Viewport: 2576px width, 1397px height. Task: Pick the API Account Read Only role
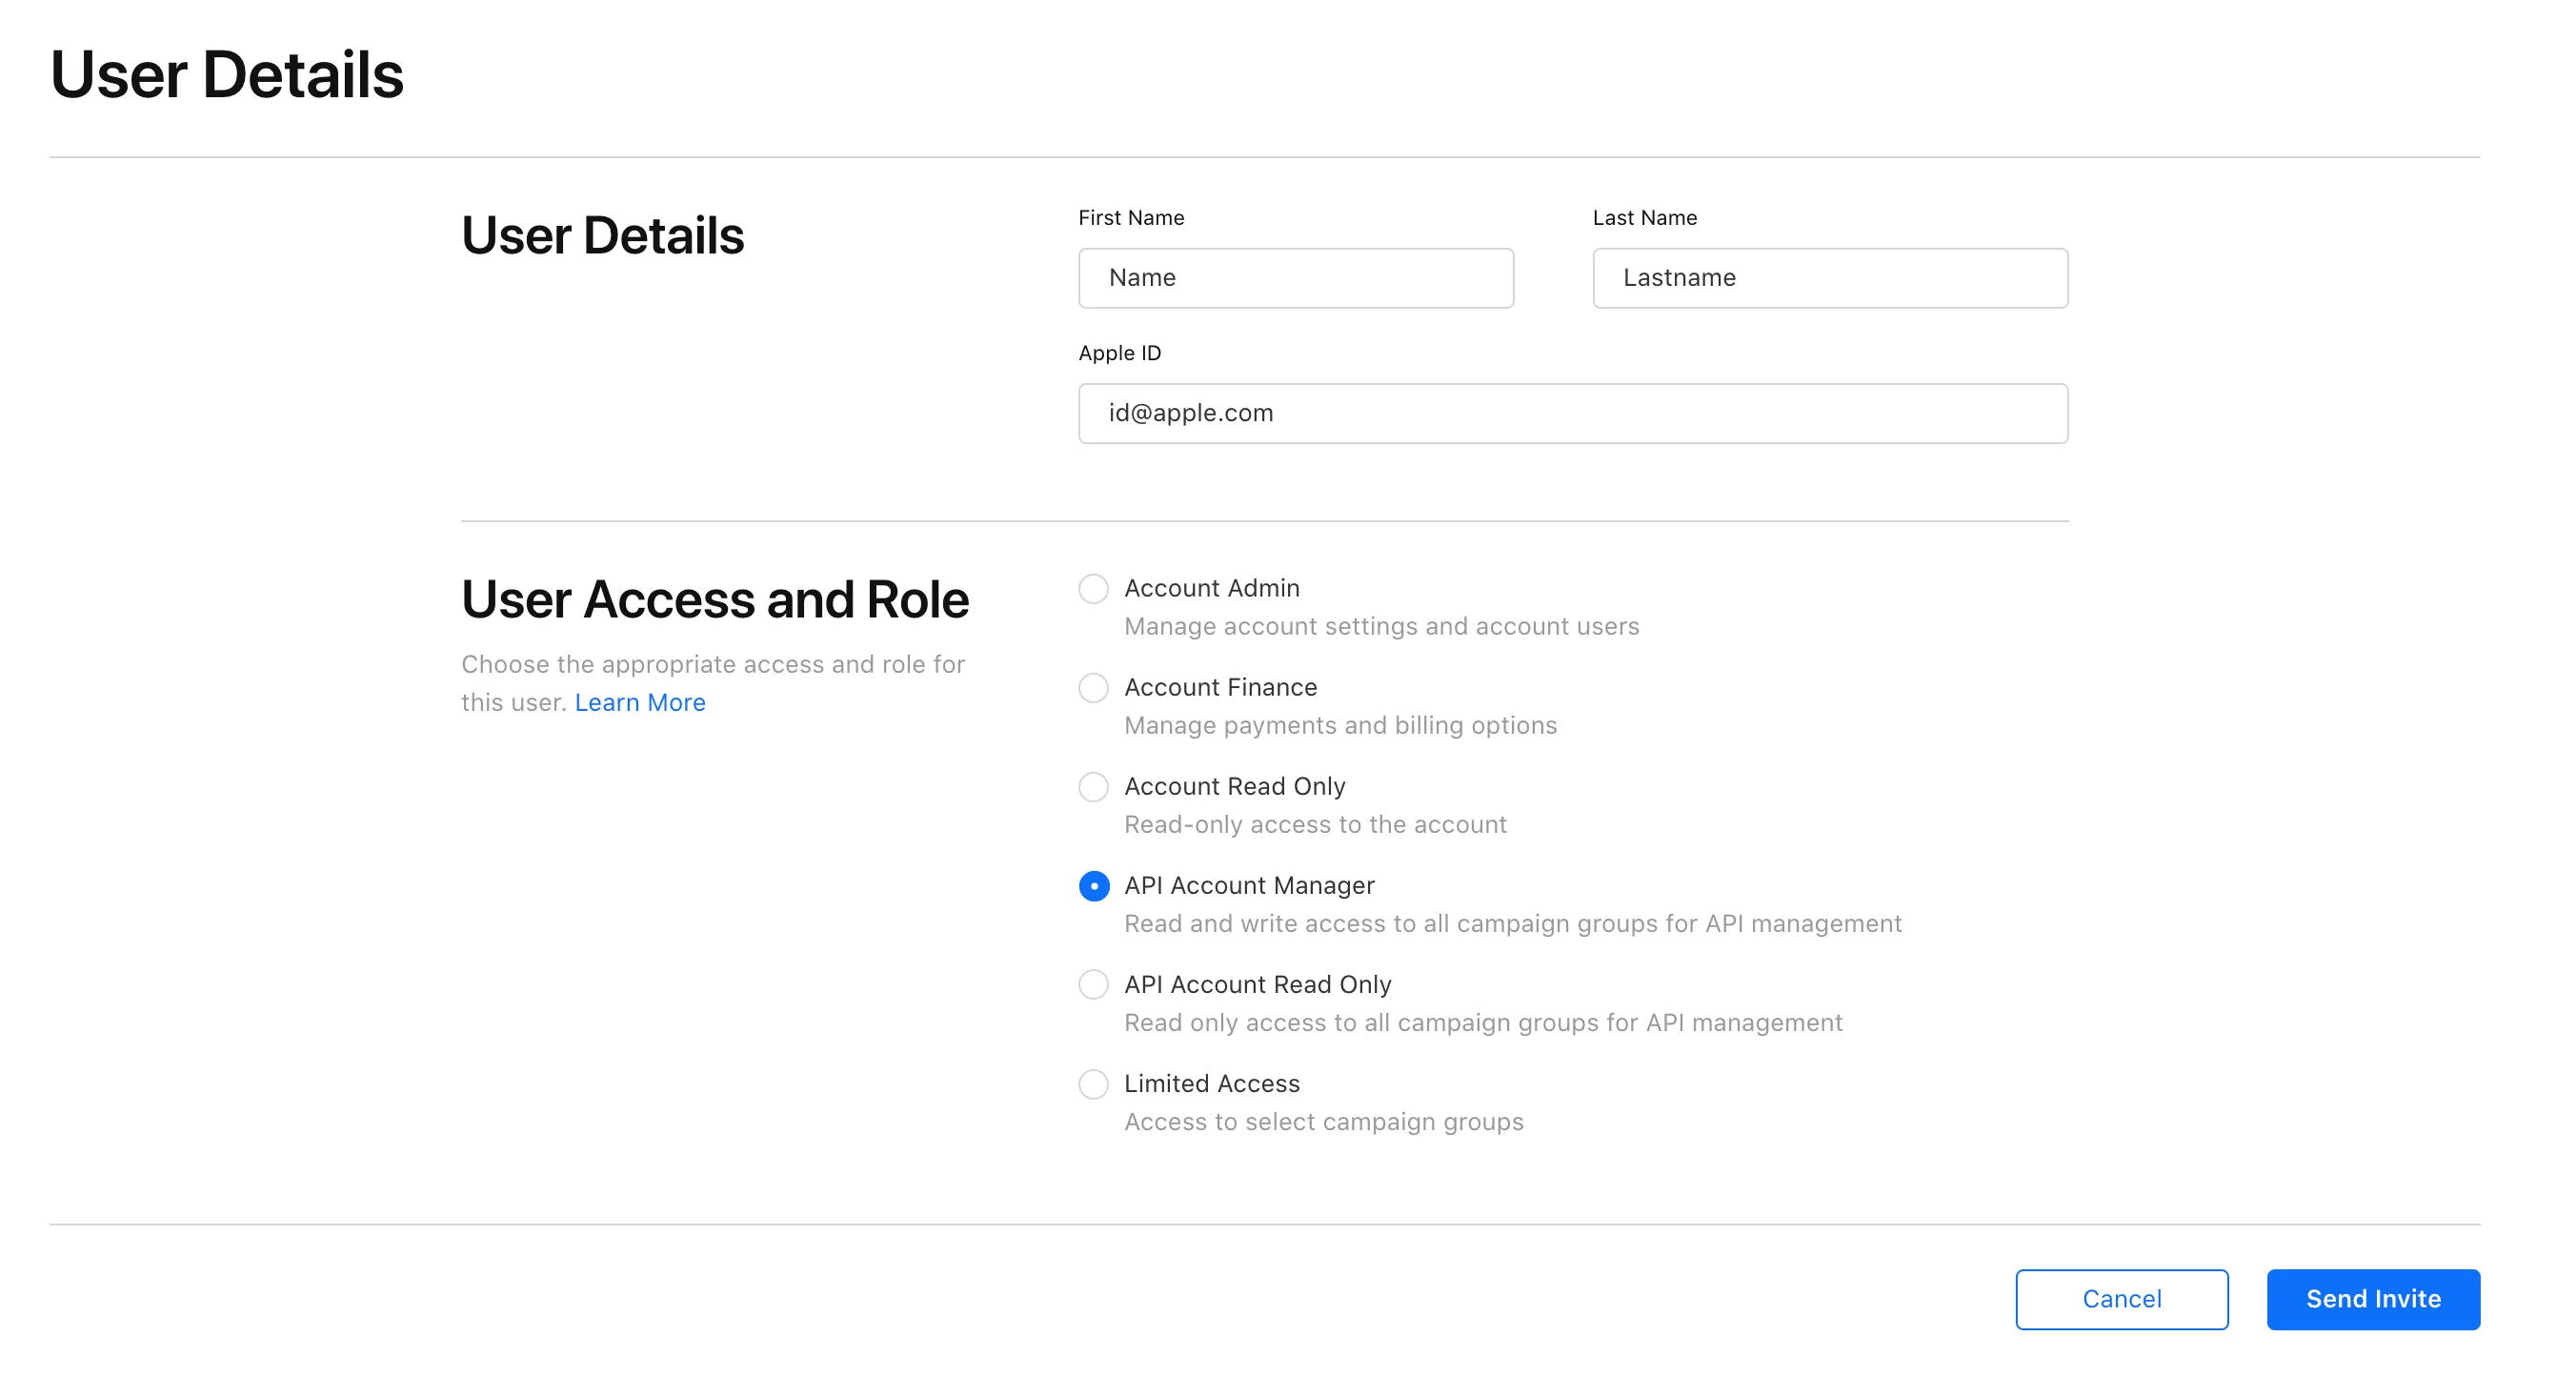[x=1093, y=984]
